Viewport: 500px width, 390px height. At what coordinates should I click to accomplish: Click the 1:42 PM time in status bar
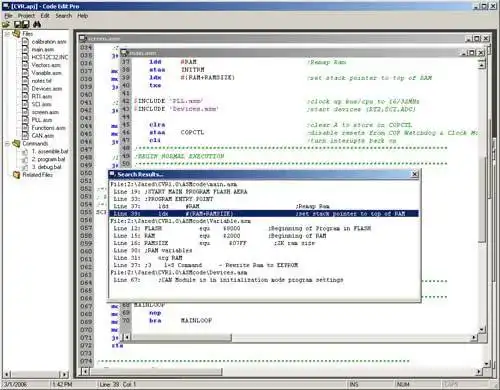pos(62,384)
